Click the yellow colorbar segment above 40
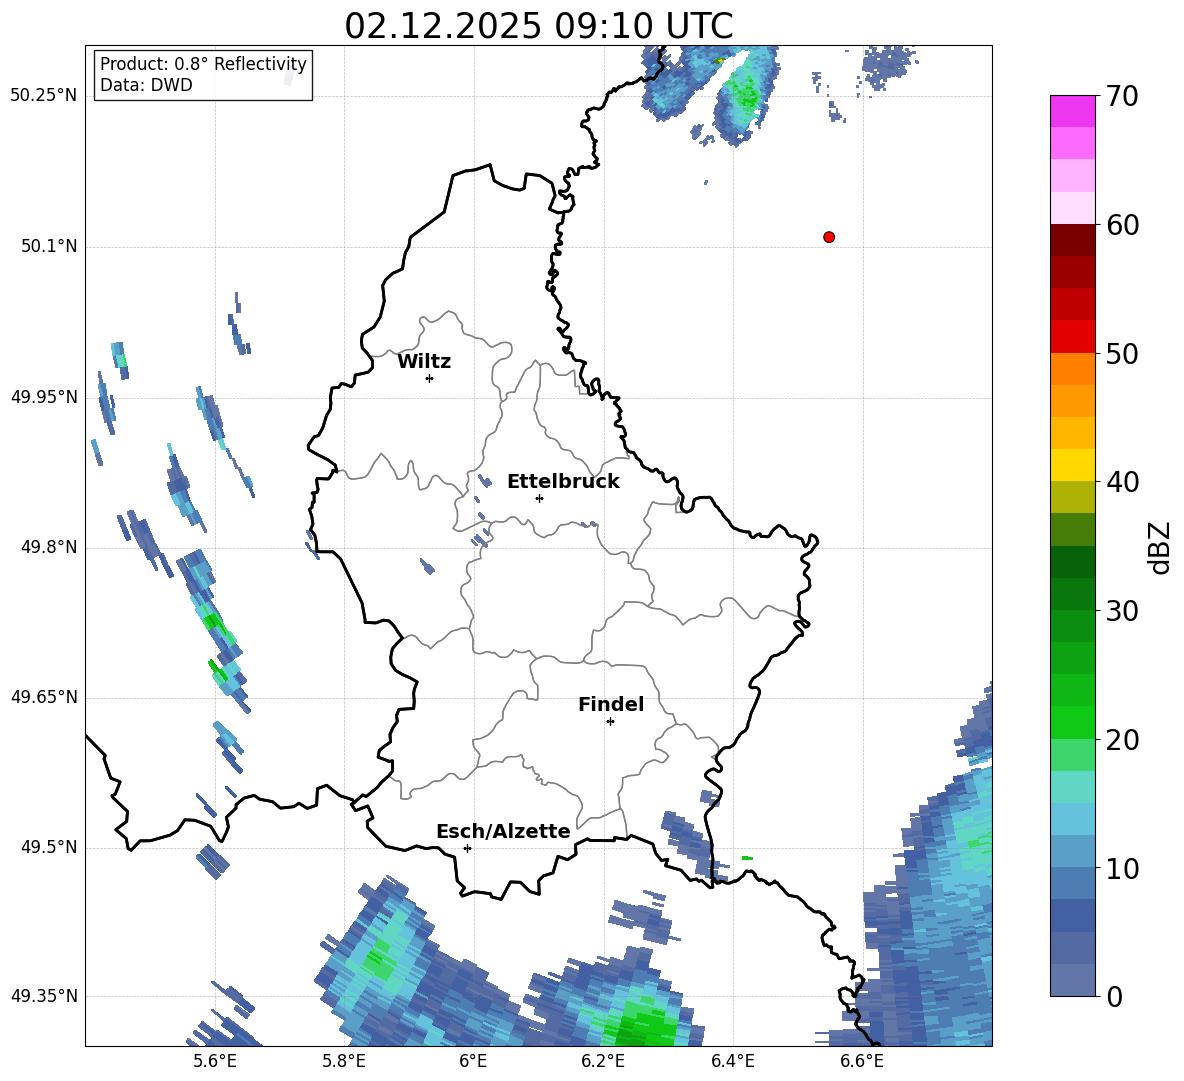This screenshot has width=1184, height=1081. 1072,465
